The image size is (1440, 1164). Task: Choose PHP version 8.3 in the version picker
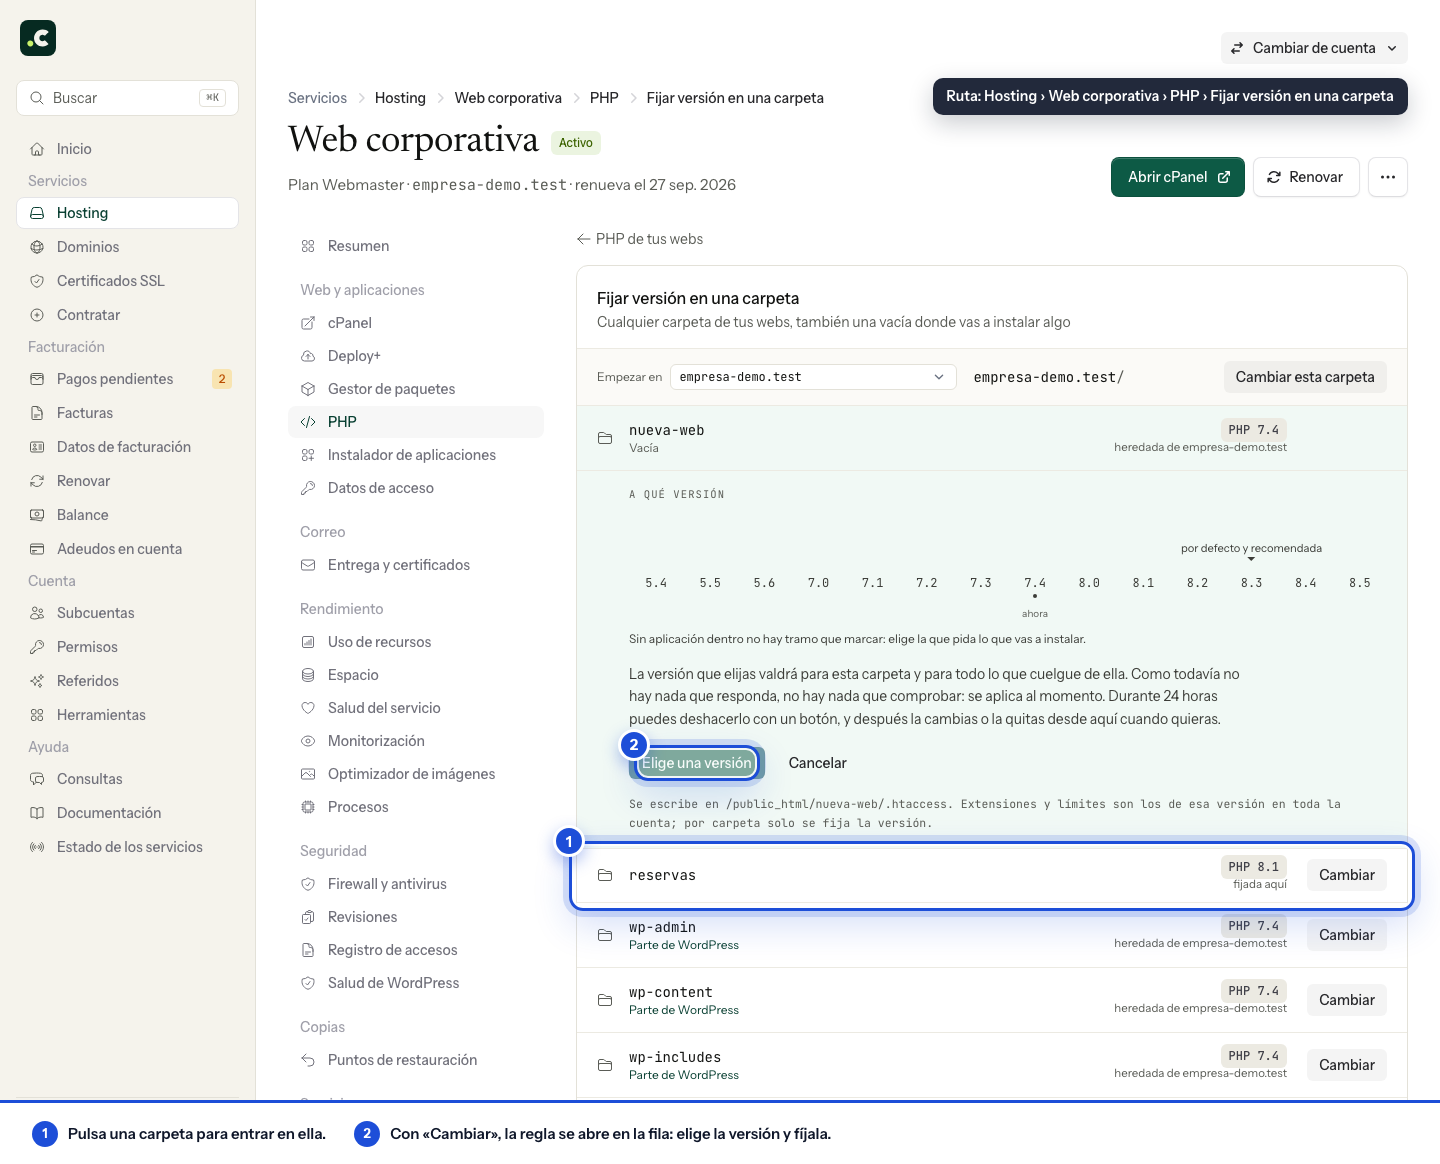point(1252,583)
